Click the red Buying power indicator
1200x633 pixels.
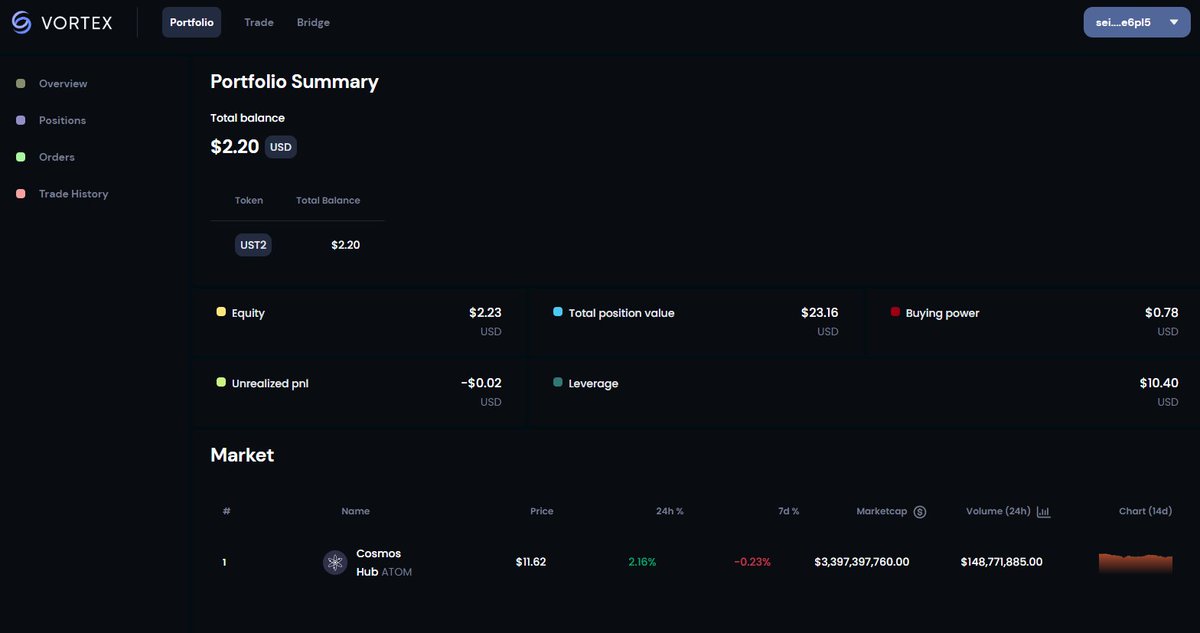(895, 312)
